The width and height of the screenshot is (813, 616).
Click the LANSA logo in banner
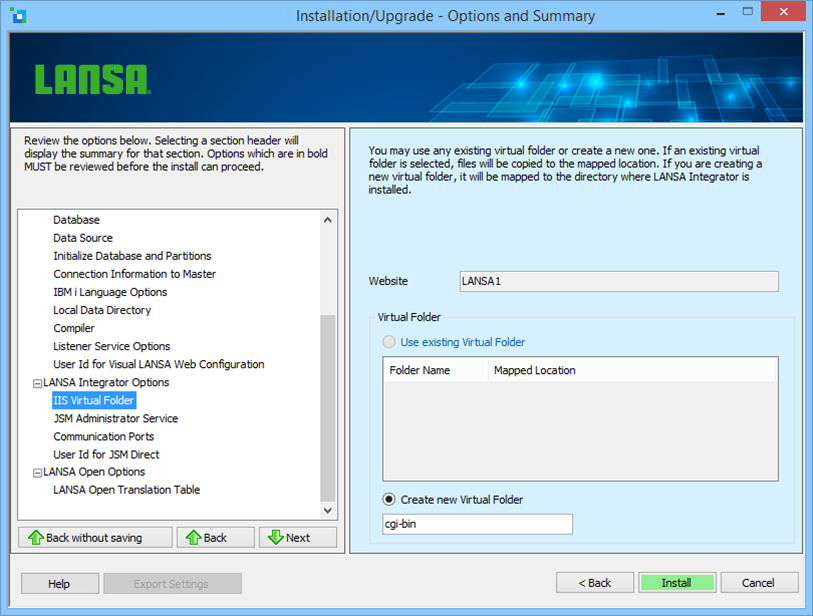(93, 80)
